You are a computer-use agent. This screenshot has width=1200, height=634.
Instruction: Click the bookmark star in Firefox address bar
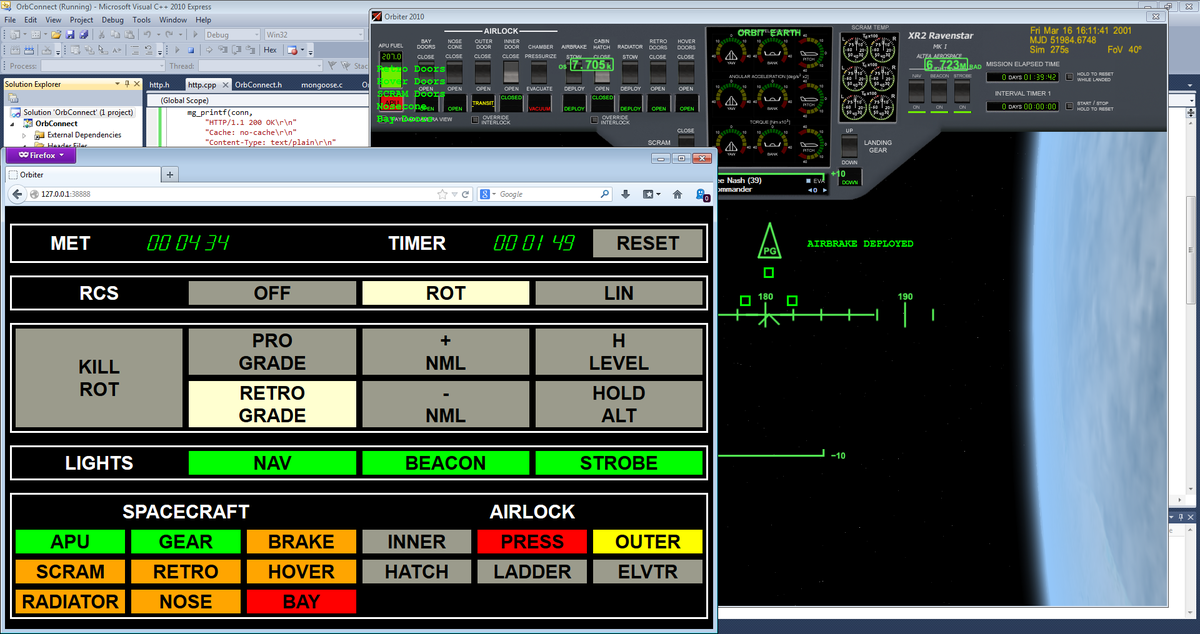click(x=442, y=194)
